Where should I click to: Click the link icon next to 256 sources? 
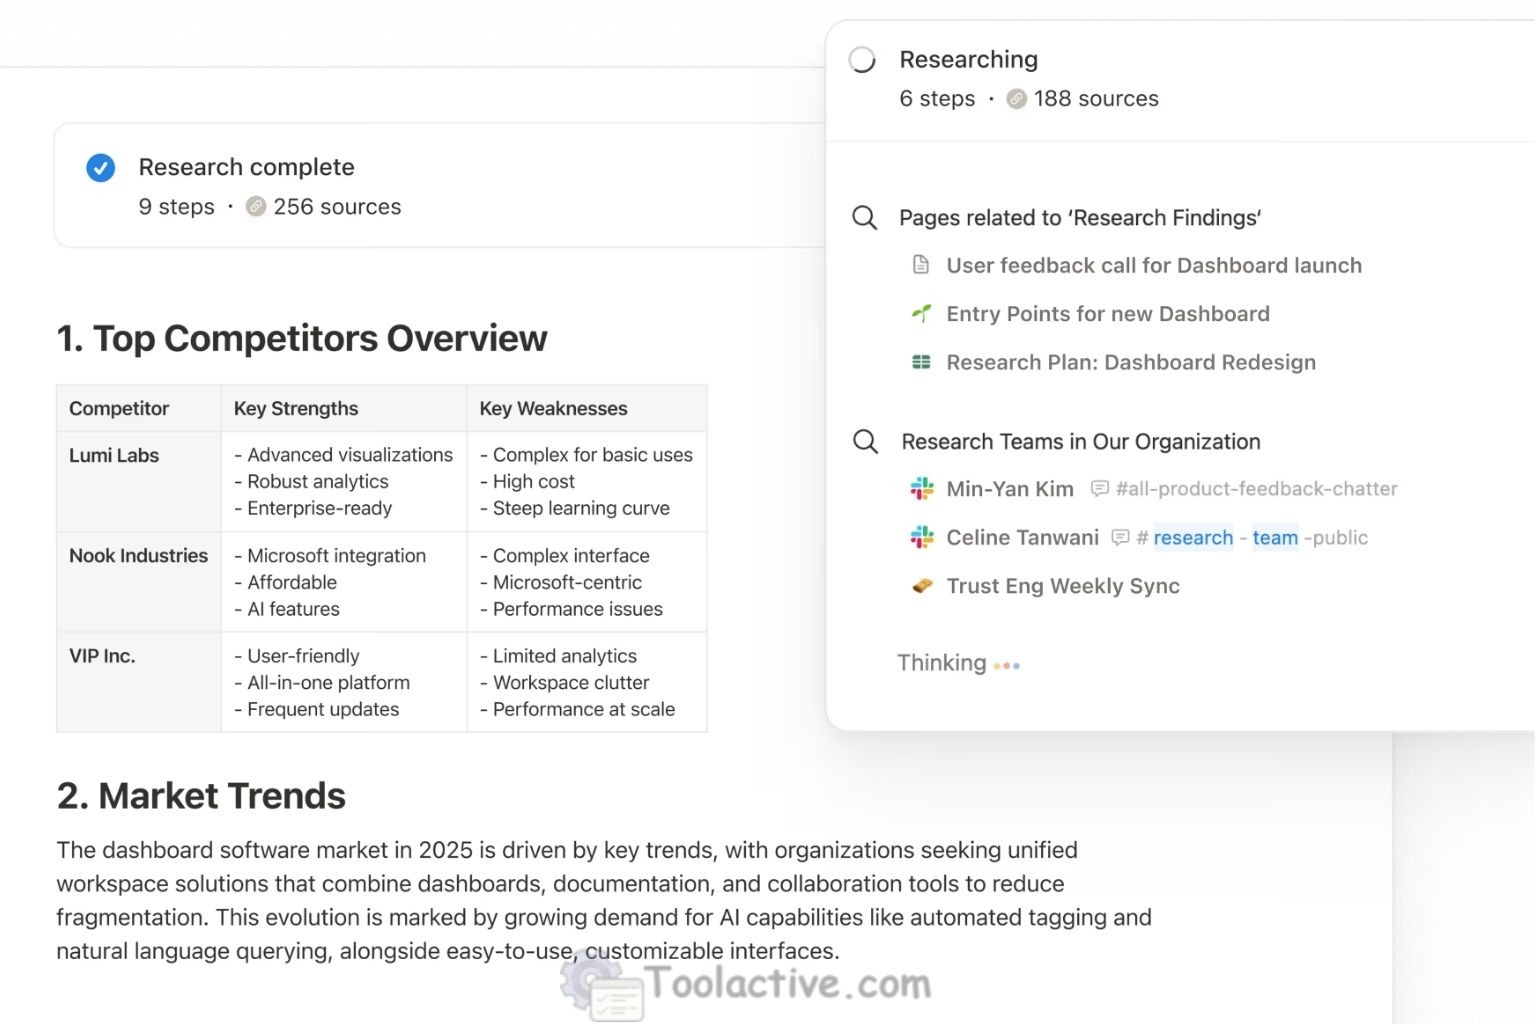pos(256,207)
